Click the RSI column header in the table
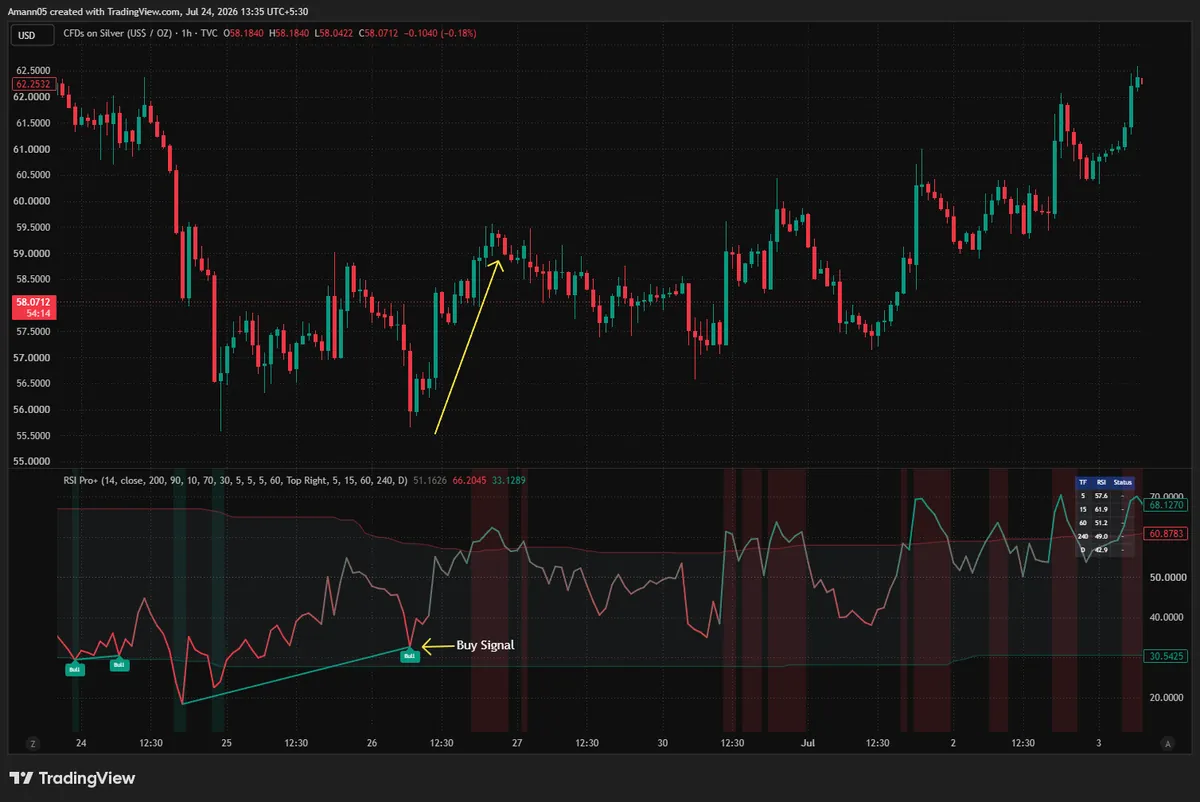This screenshot has height=802, width=1200. coord(1101,482)
